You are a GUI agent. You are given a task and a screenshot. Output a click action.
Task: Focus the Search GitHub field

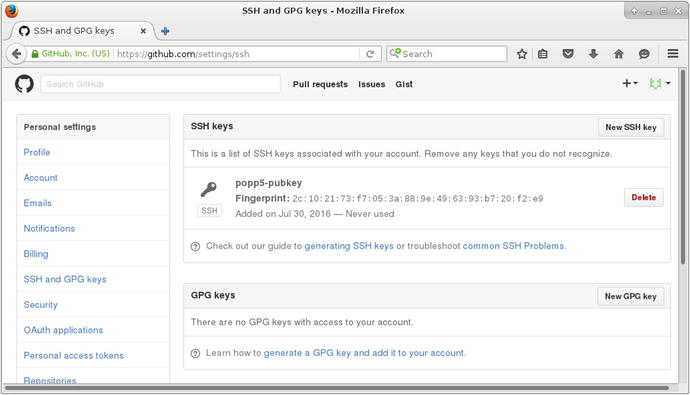160,84
